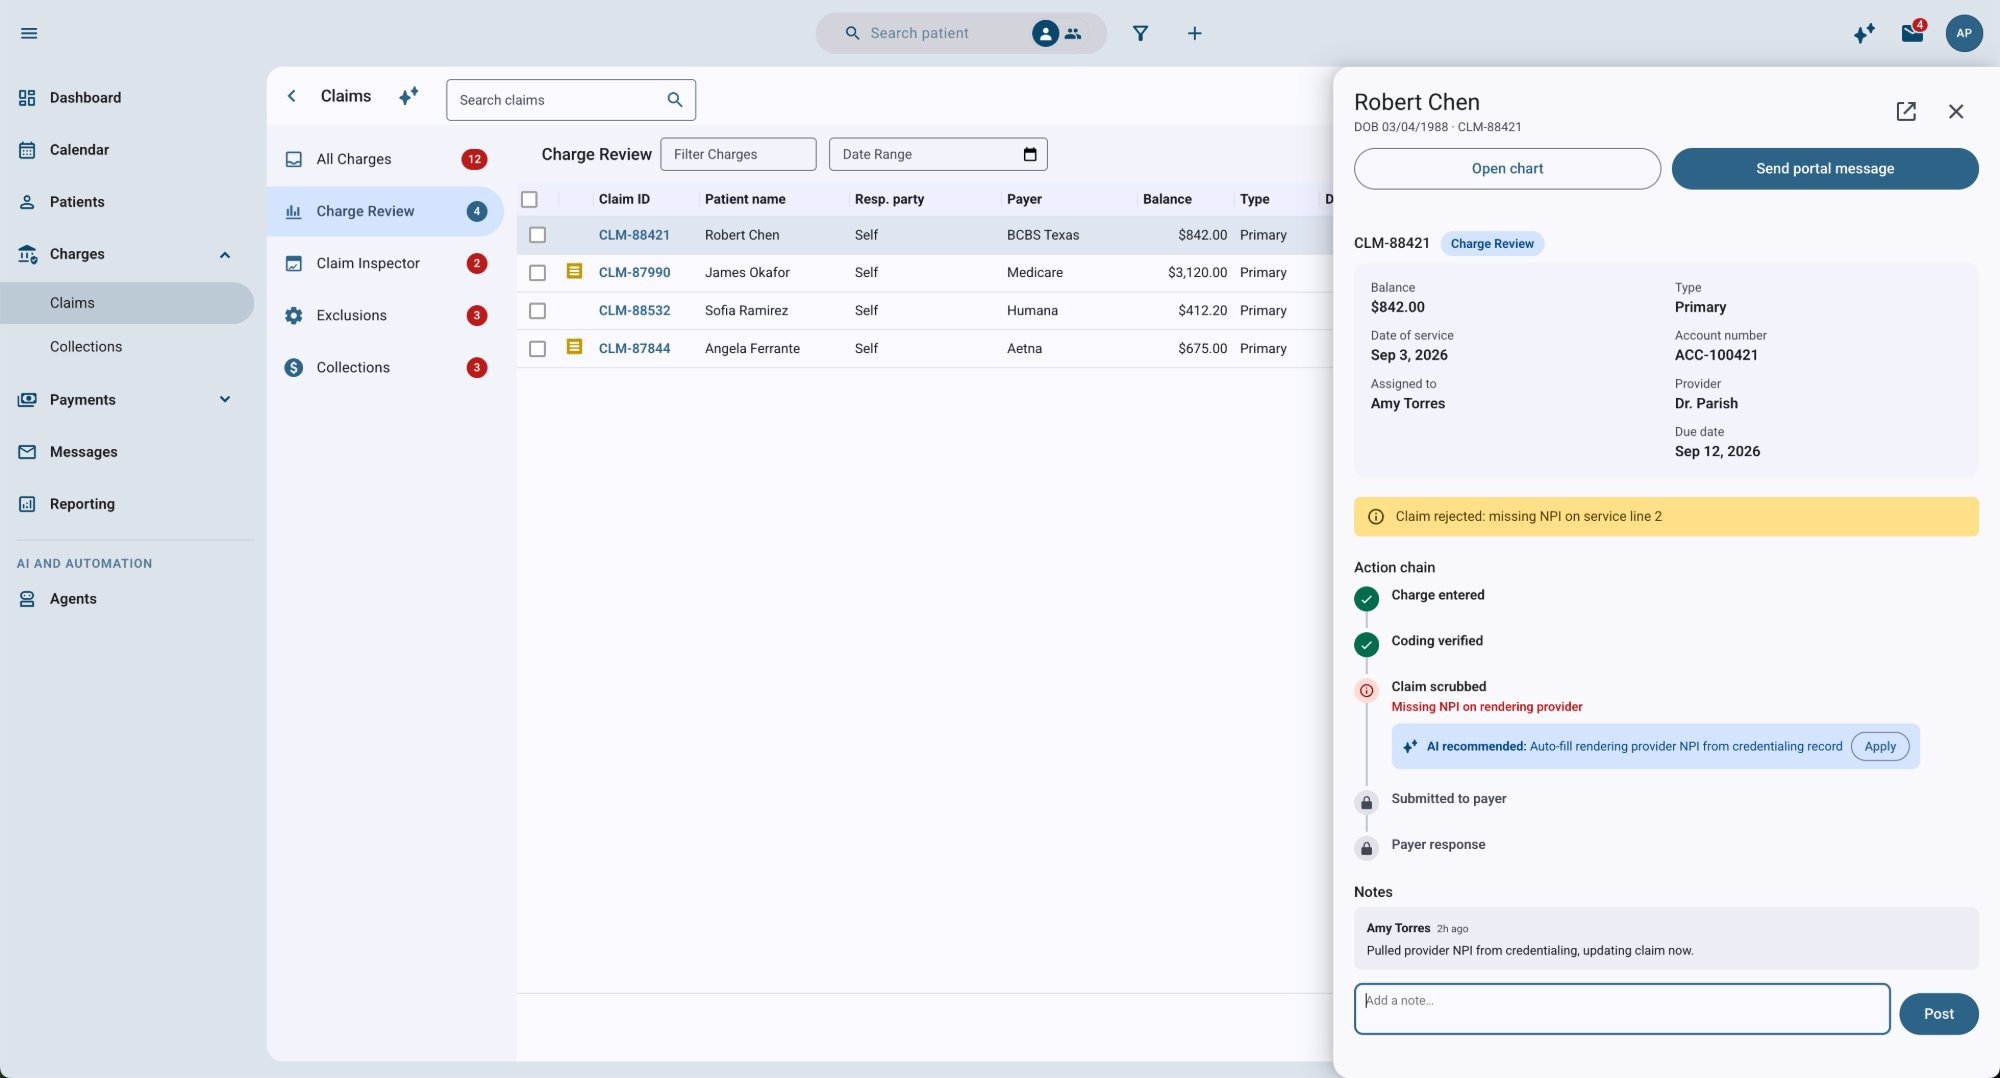Open Robert Chen panel in new window

click(x=1906, y=111)
